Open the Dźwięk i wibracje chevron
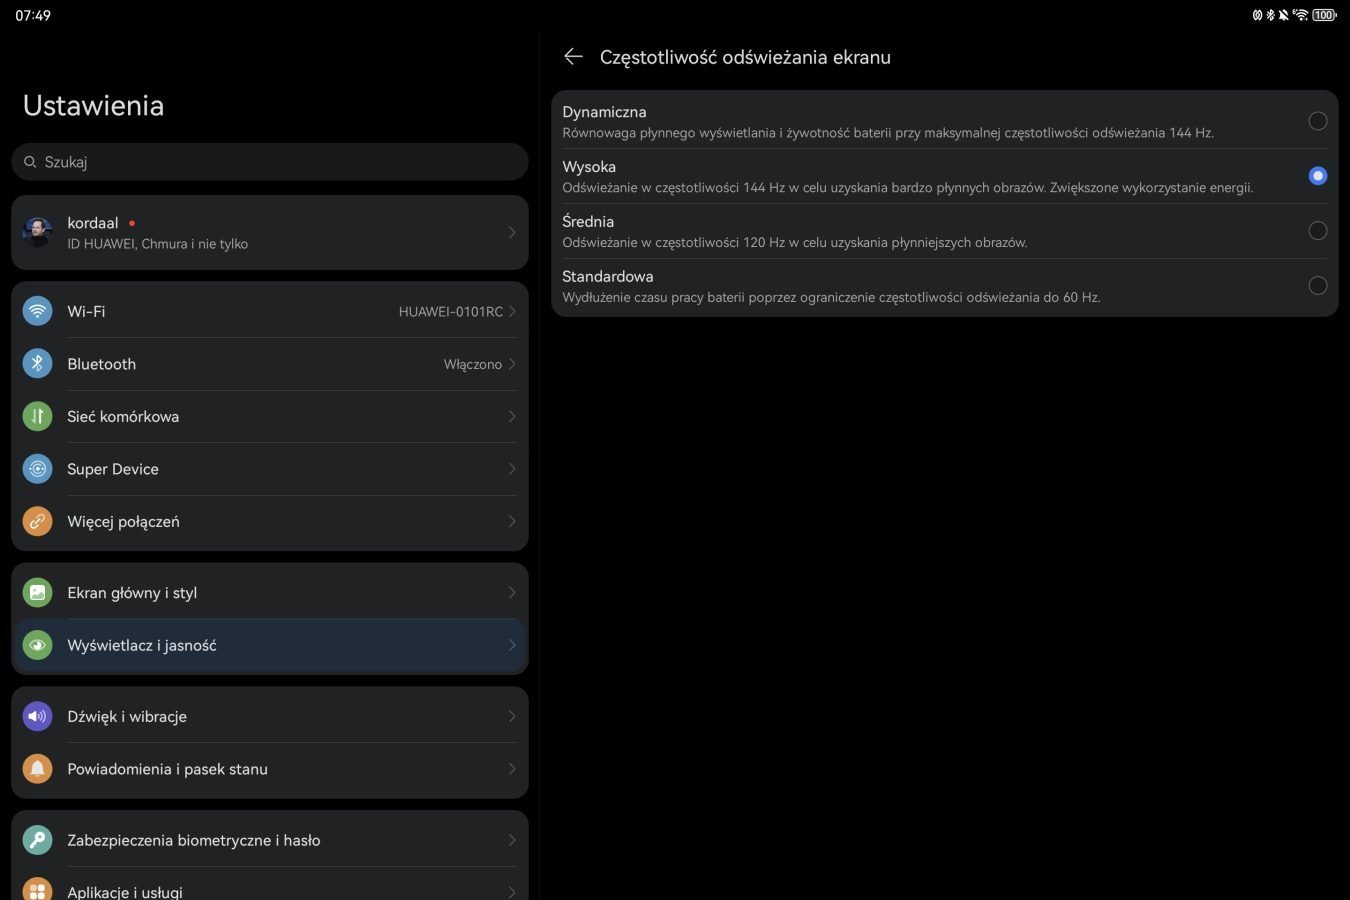The width and height of the screenshot is (1350, 900). [x=512, y=716]
